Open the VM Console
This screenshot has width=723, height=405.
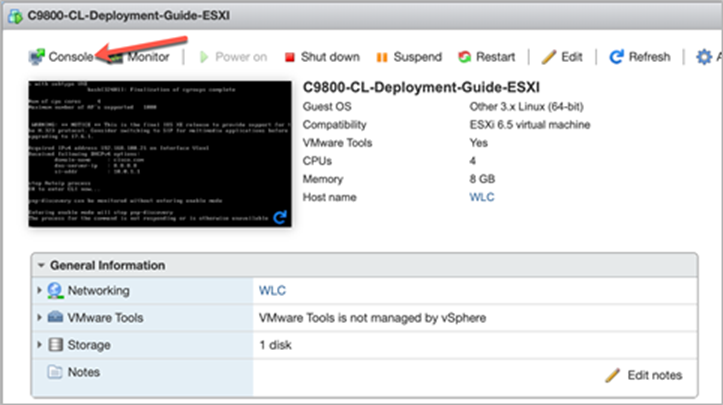tap(61, 57)
